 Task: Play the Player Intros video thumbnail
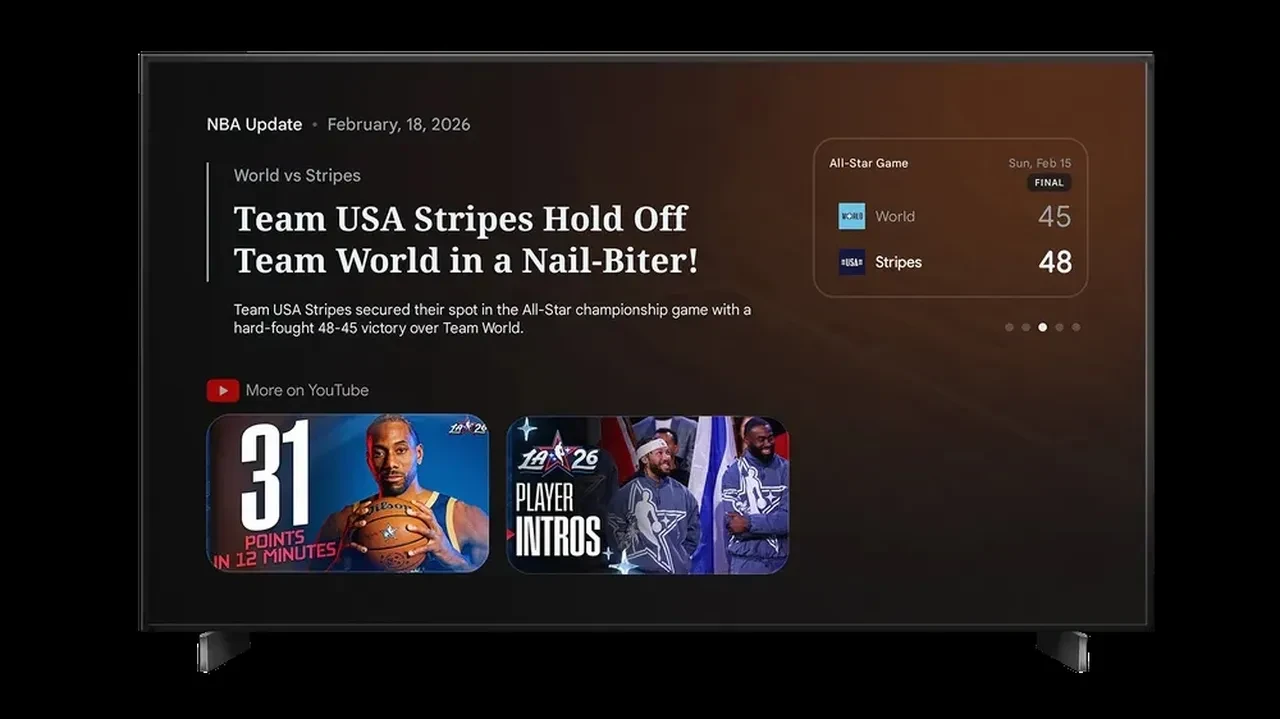click(x=646, y=493)
